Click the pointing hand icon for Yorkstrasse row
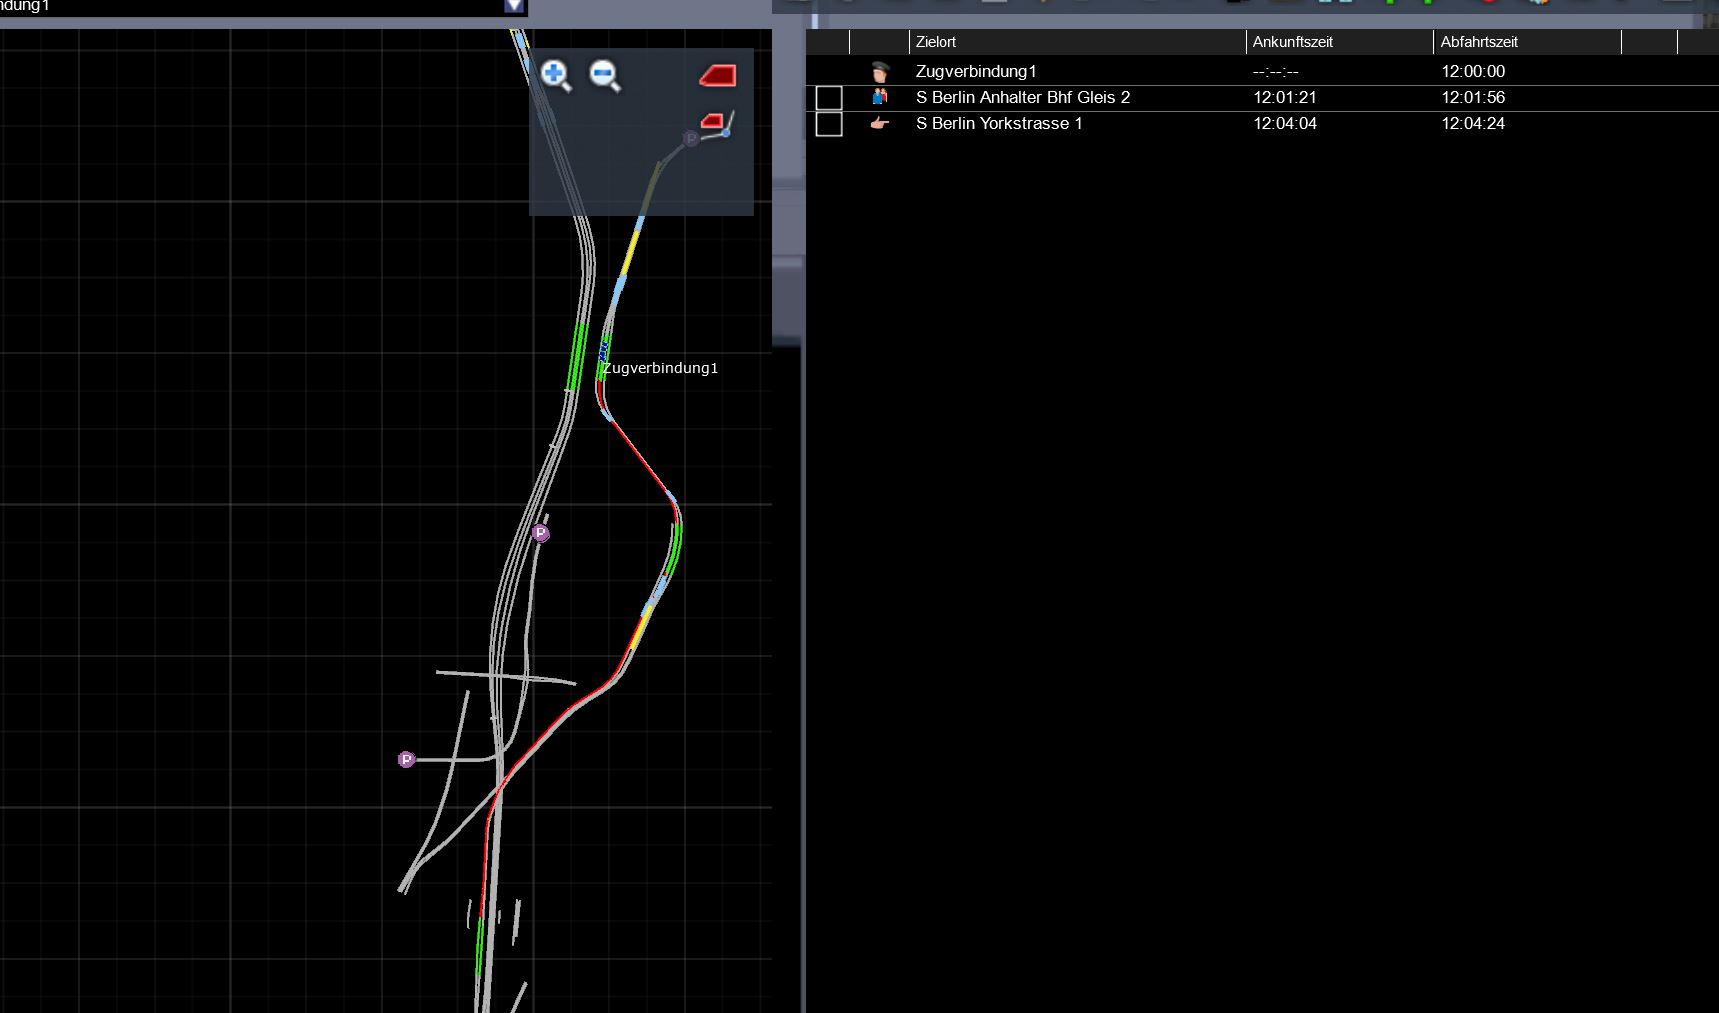The width and height of the screenshot is (1719, 1013). click(880, 123)
